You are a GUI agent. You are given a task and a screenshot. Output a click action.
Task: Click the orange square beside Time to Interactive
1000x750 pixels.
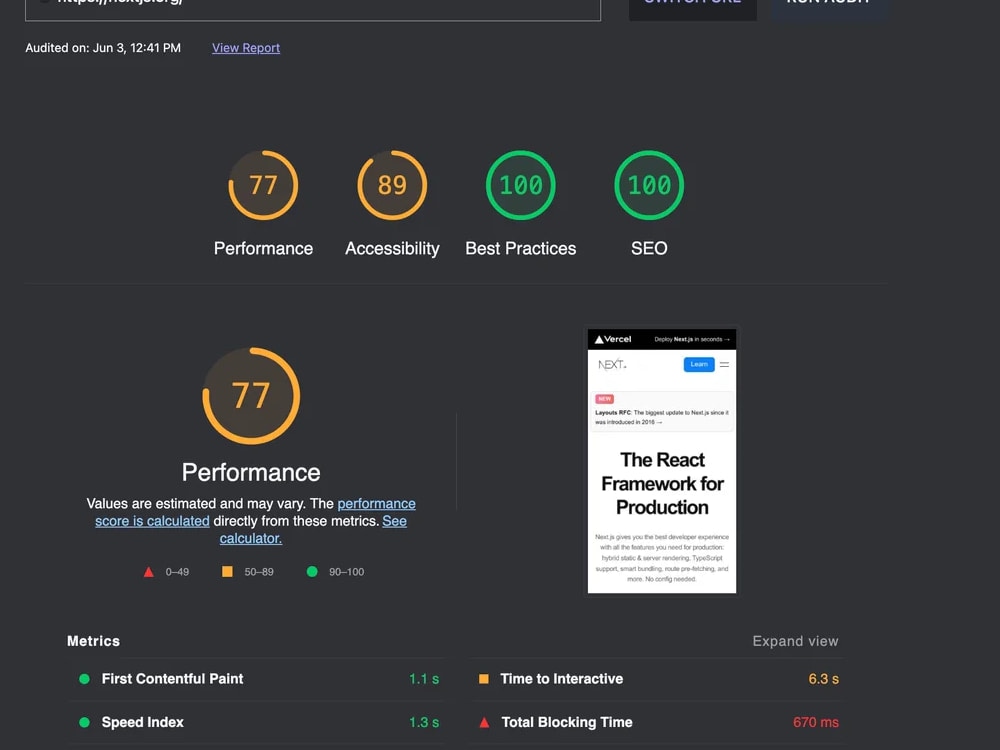[483, 679]
